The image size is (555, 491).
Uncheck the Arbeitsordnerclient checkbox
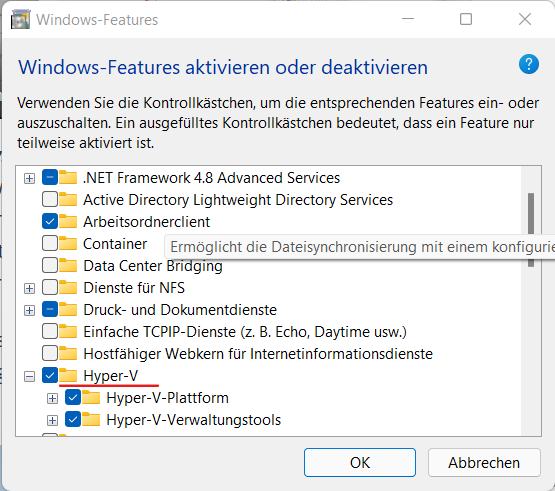pyautogui.click(x=50, y=222)
